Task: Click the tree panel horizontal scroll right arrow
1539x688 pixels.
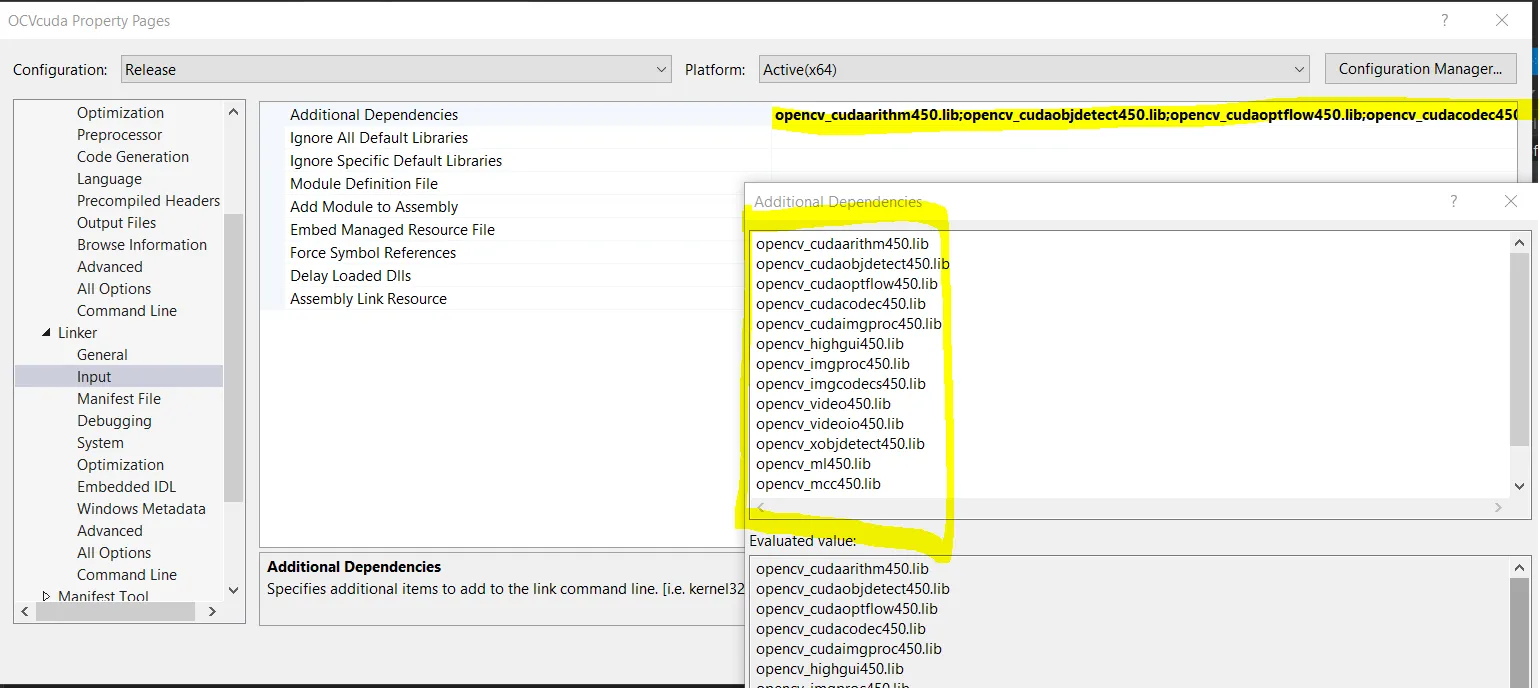Action: click(x=212, y=611)
